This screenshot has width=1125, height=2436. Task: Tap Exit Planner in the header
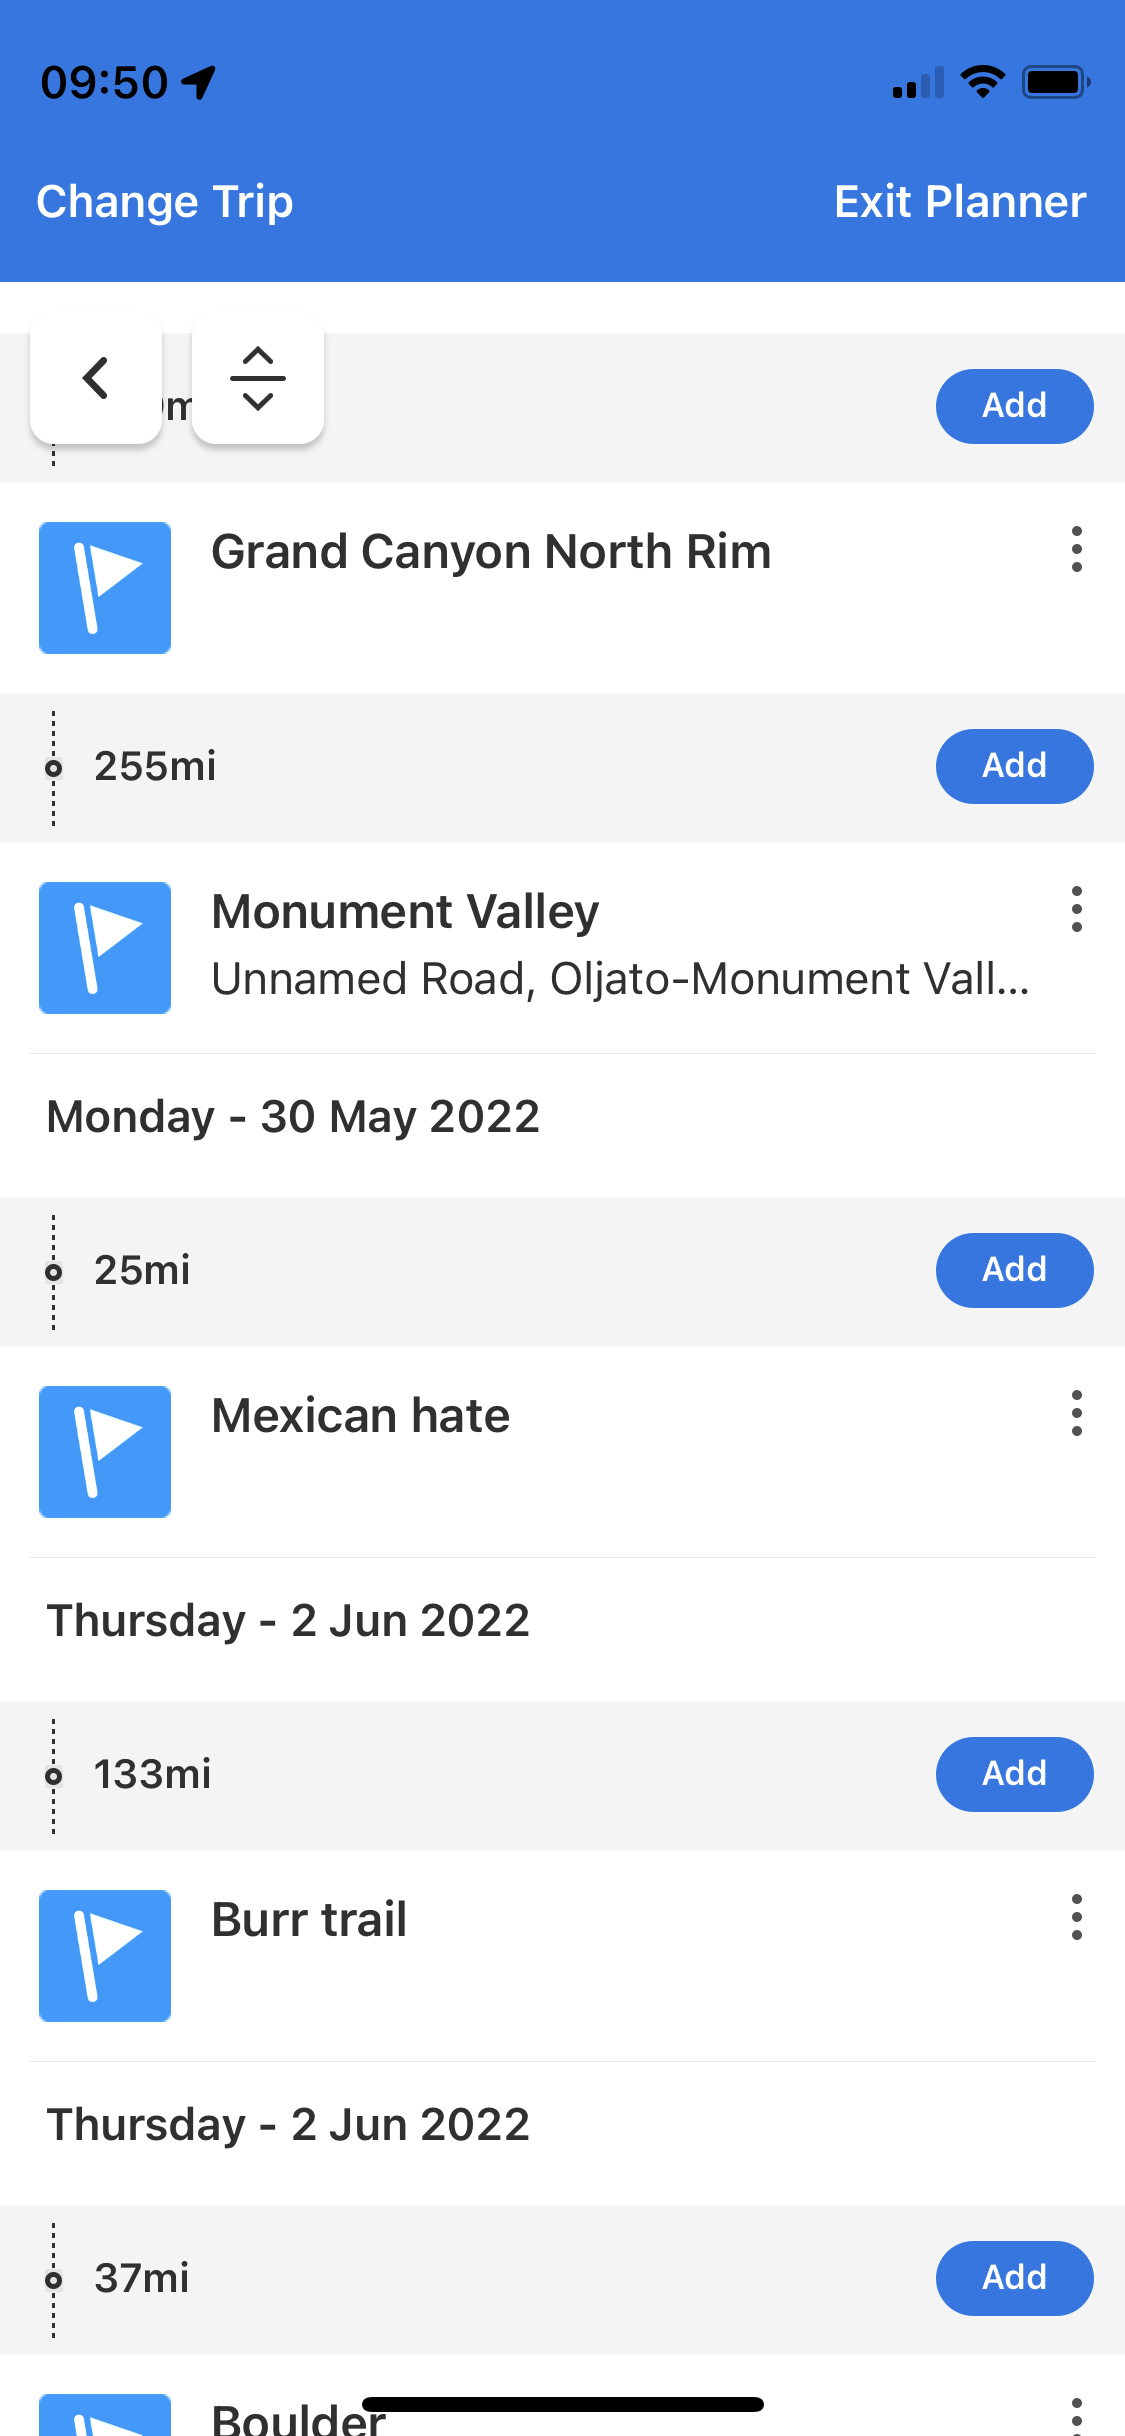[x=960, y=202]
